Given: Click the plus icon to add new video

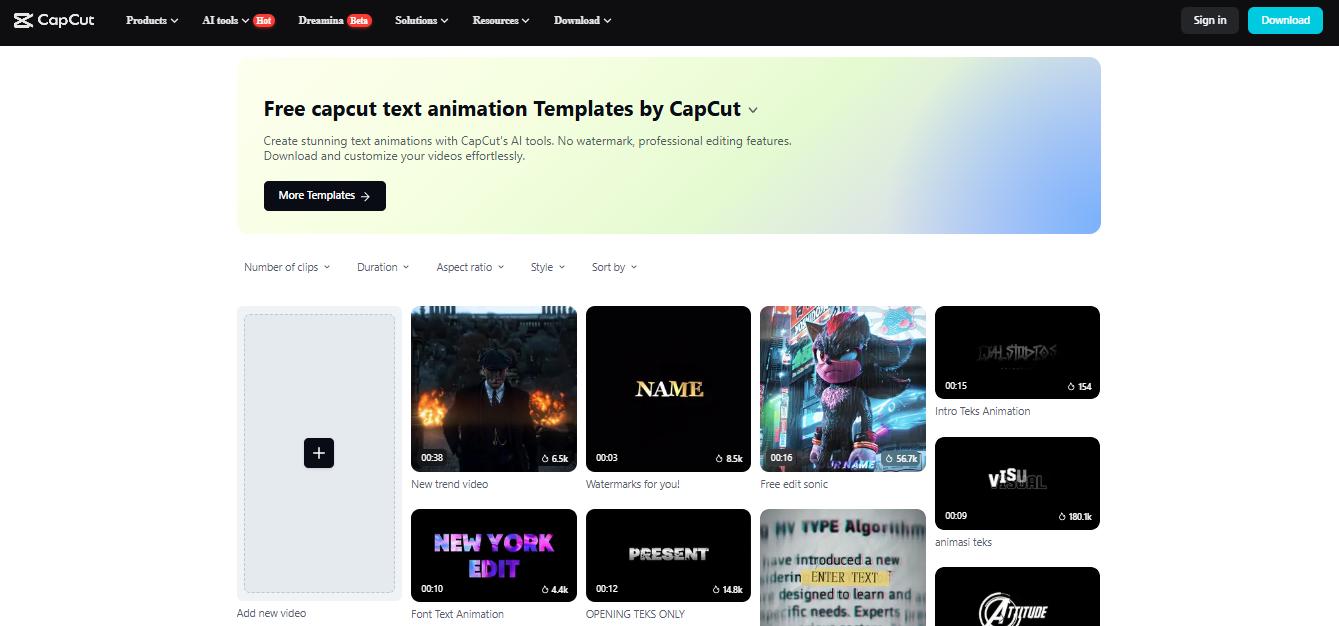Looking at the screenshot, I should pyautogui.click(x=319, y=453).
